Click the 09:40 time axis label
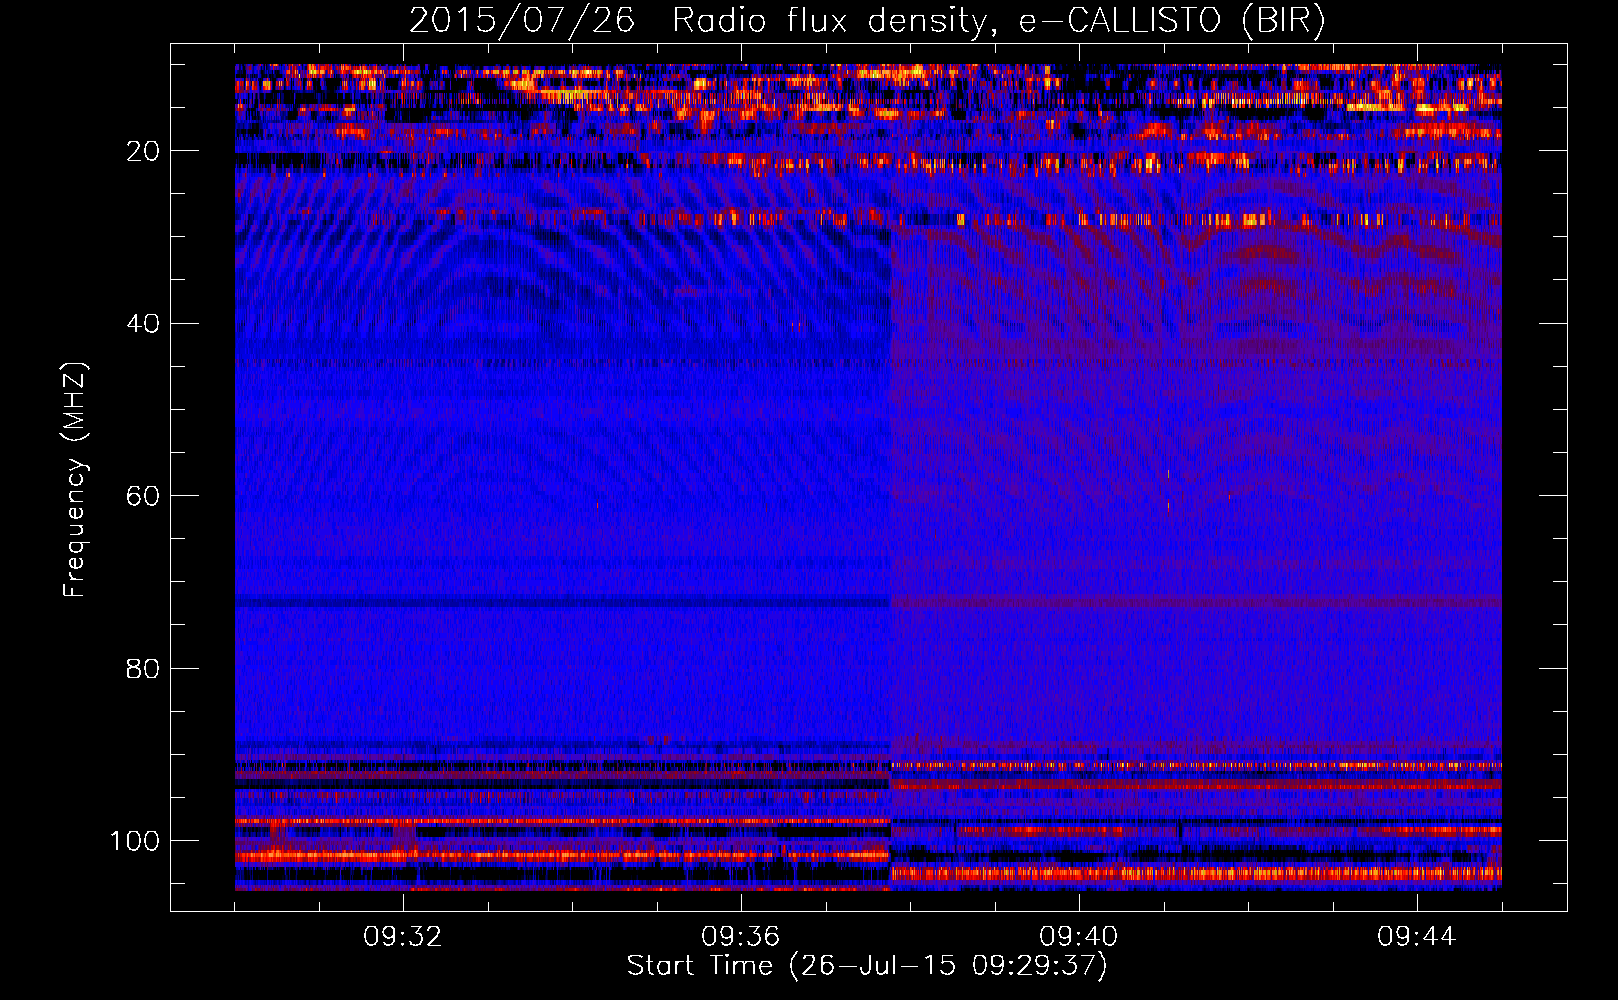The image size is (1618, 1000). coord(1079,937)
